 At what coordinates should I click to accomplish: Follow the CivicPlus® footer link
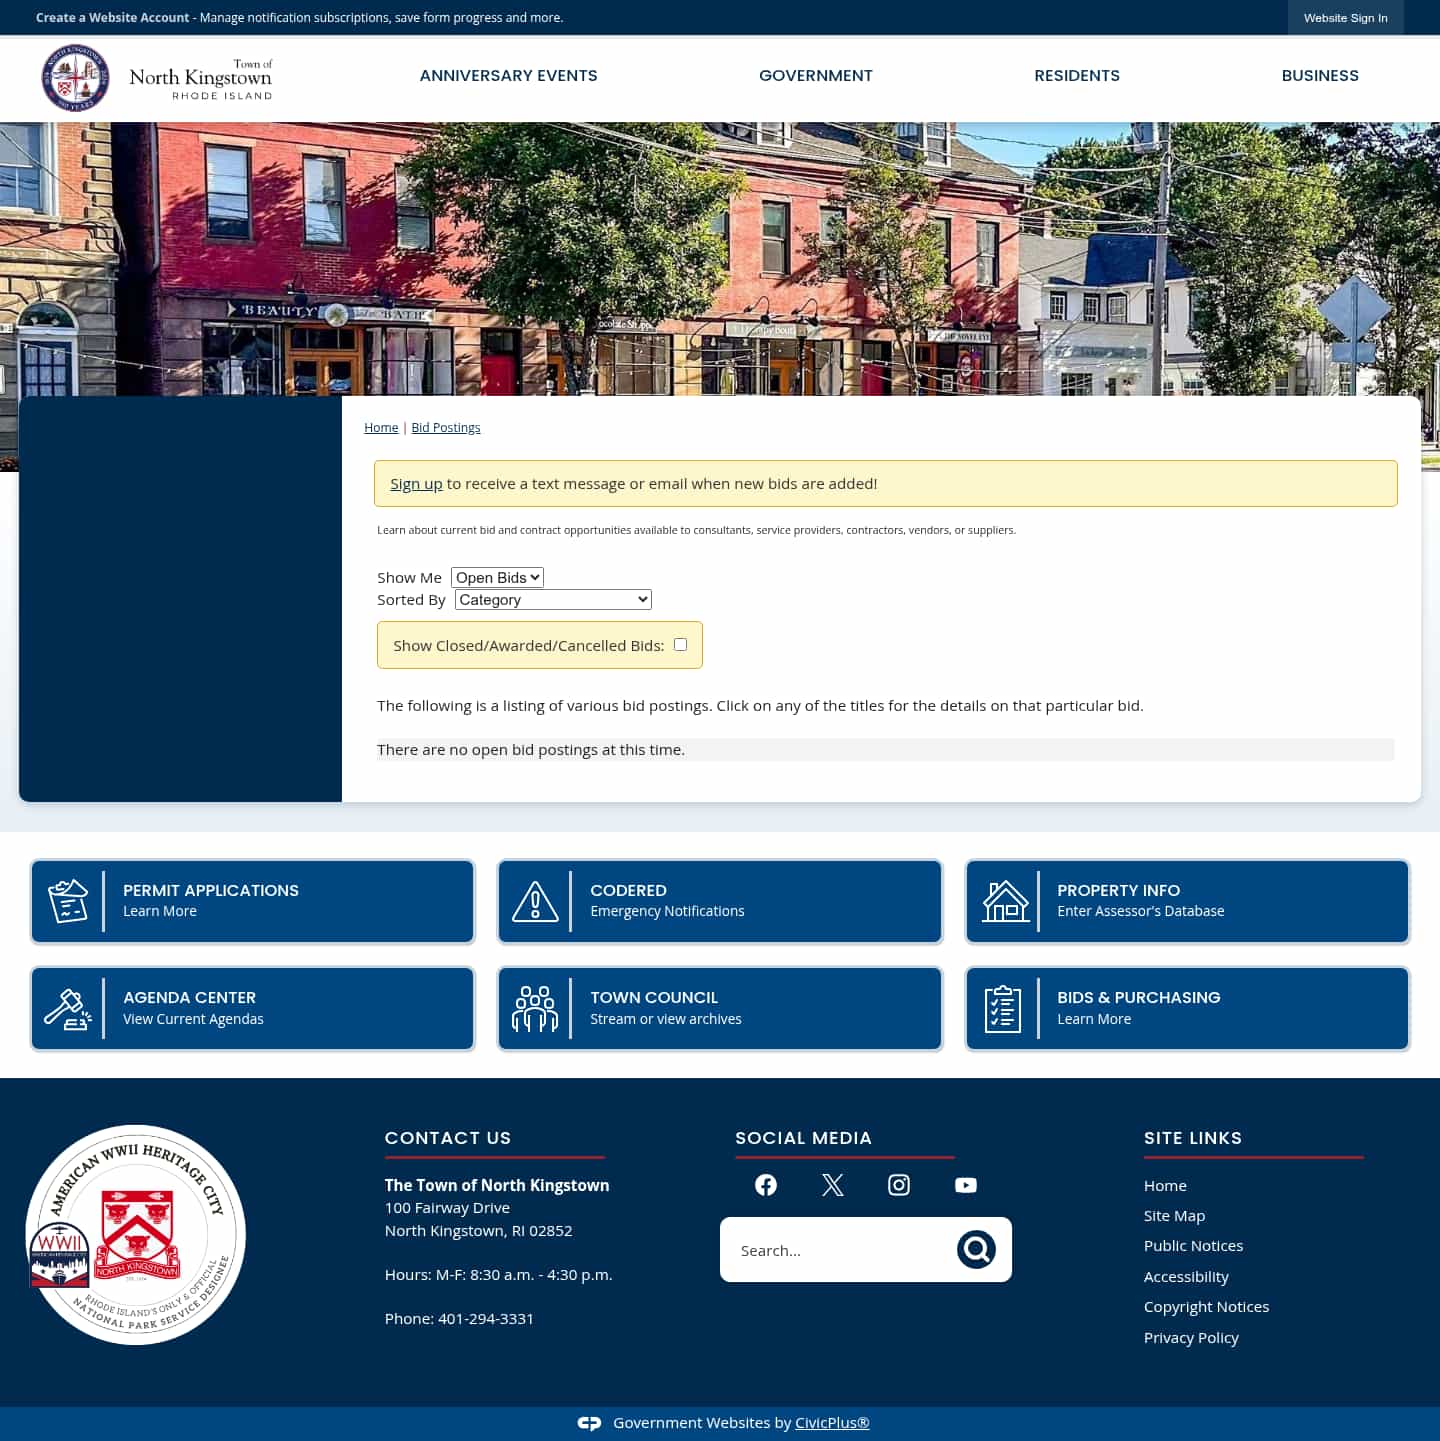[x=832, y=1423]
